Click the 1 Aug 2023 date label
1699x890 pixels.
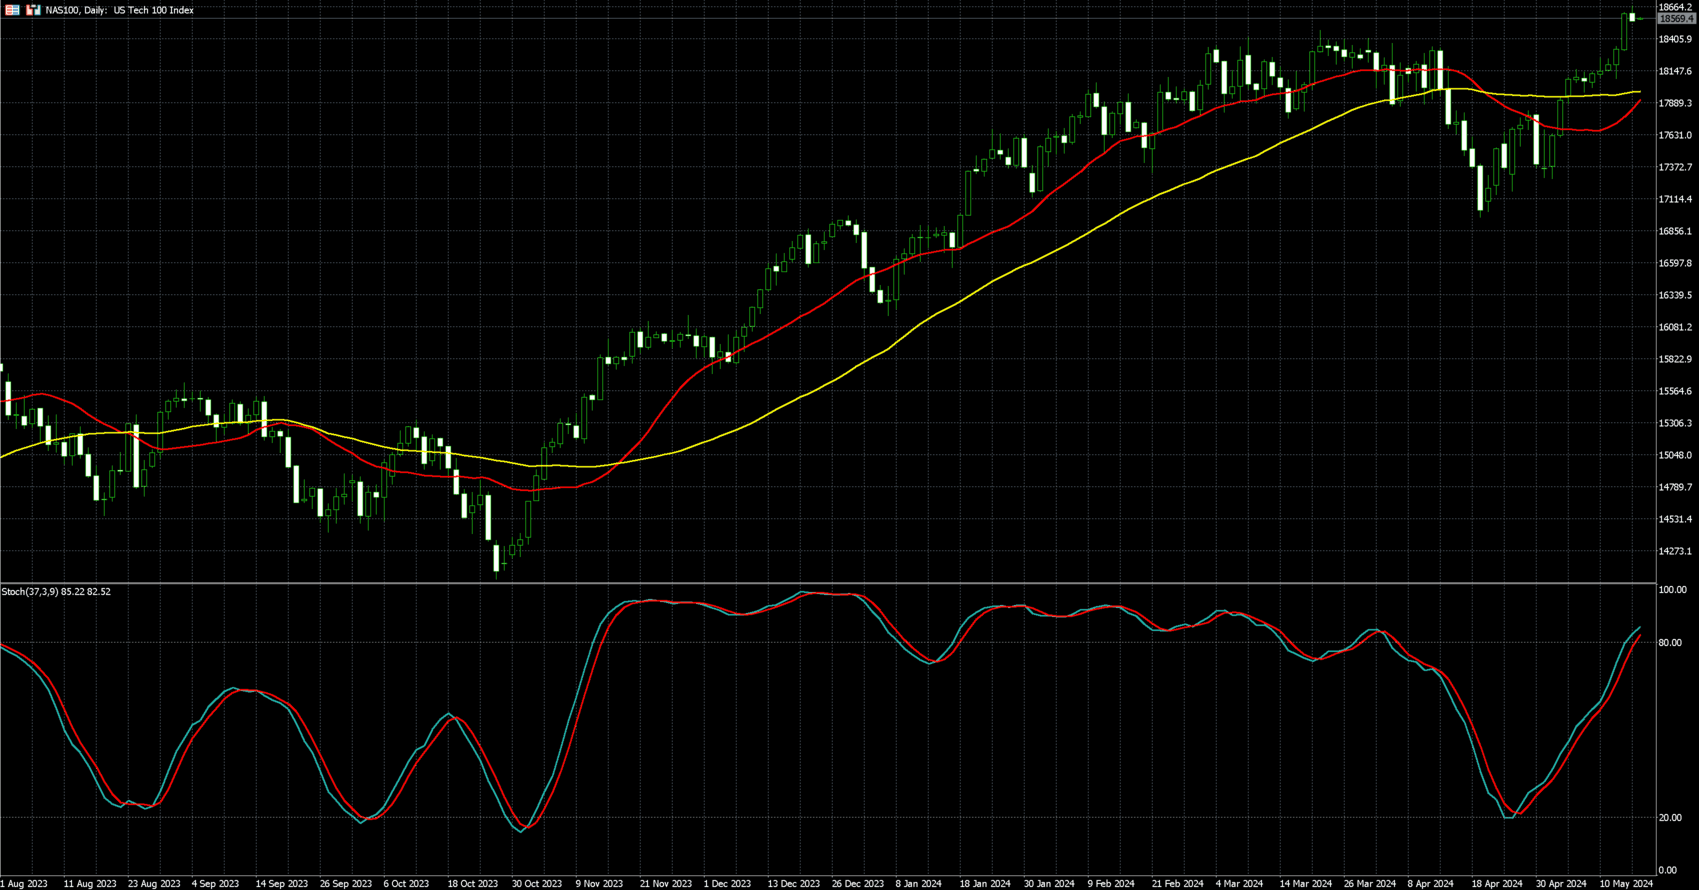coord(24,884)
